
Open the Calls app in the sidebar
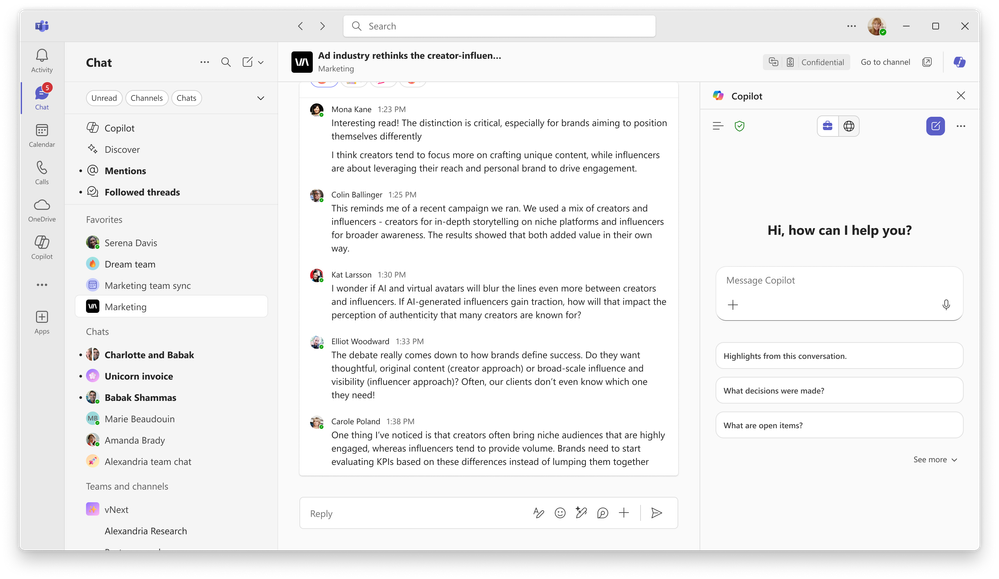pyautogui.click(x=42, y=172)
